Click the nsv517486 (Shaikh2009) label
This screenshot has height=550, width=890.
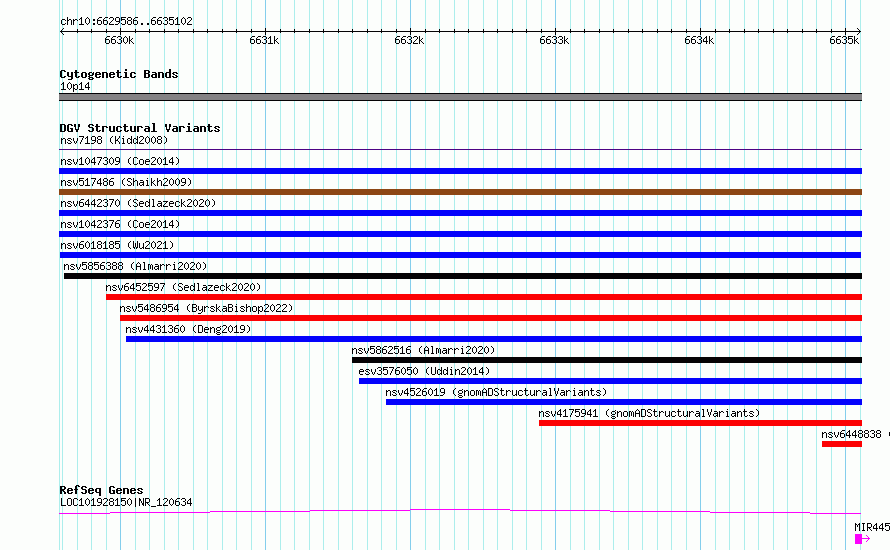126,182
